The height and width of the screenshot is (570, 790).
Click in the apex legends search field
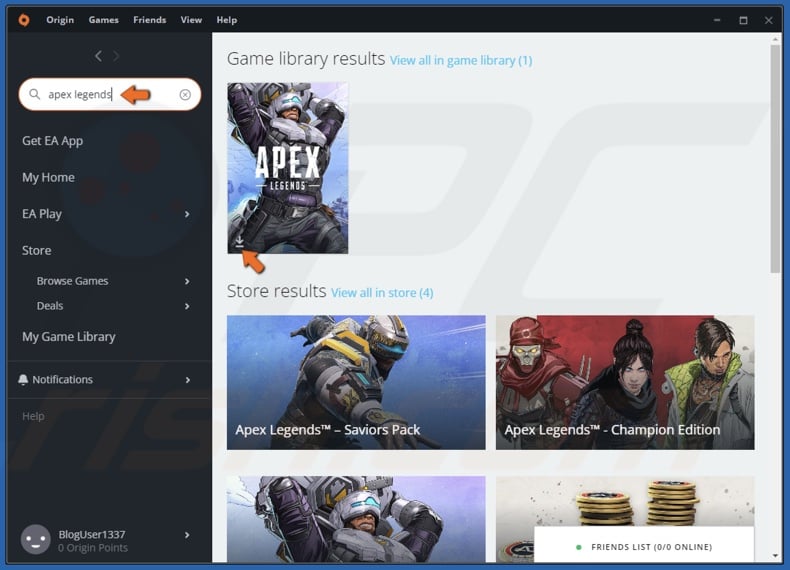(110, 94)
